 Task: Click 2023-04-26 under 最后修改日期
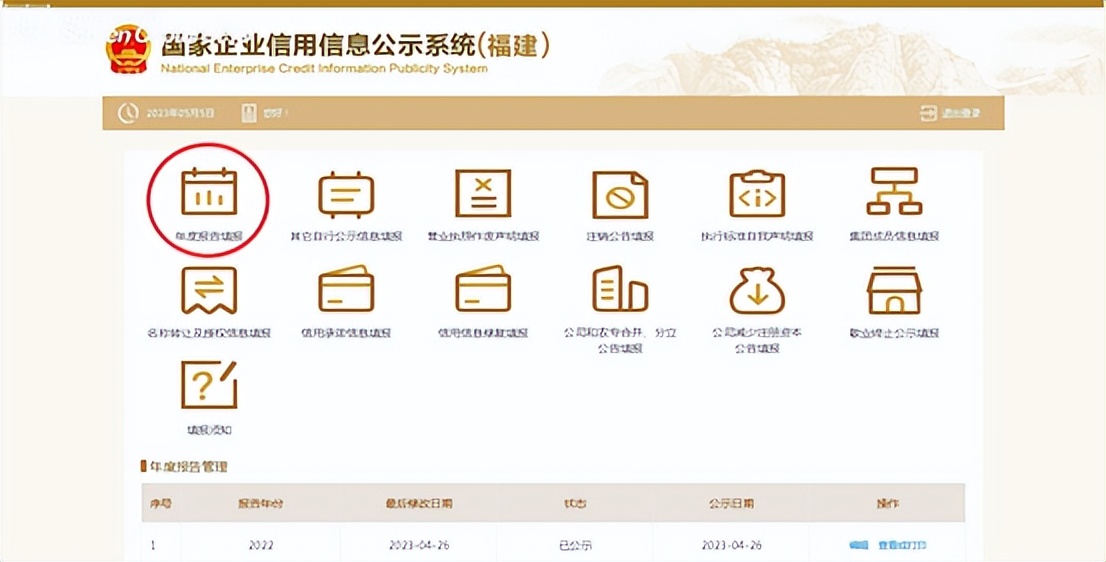coord(419,546)
